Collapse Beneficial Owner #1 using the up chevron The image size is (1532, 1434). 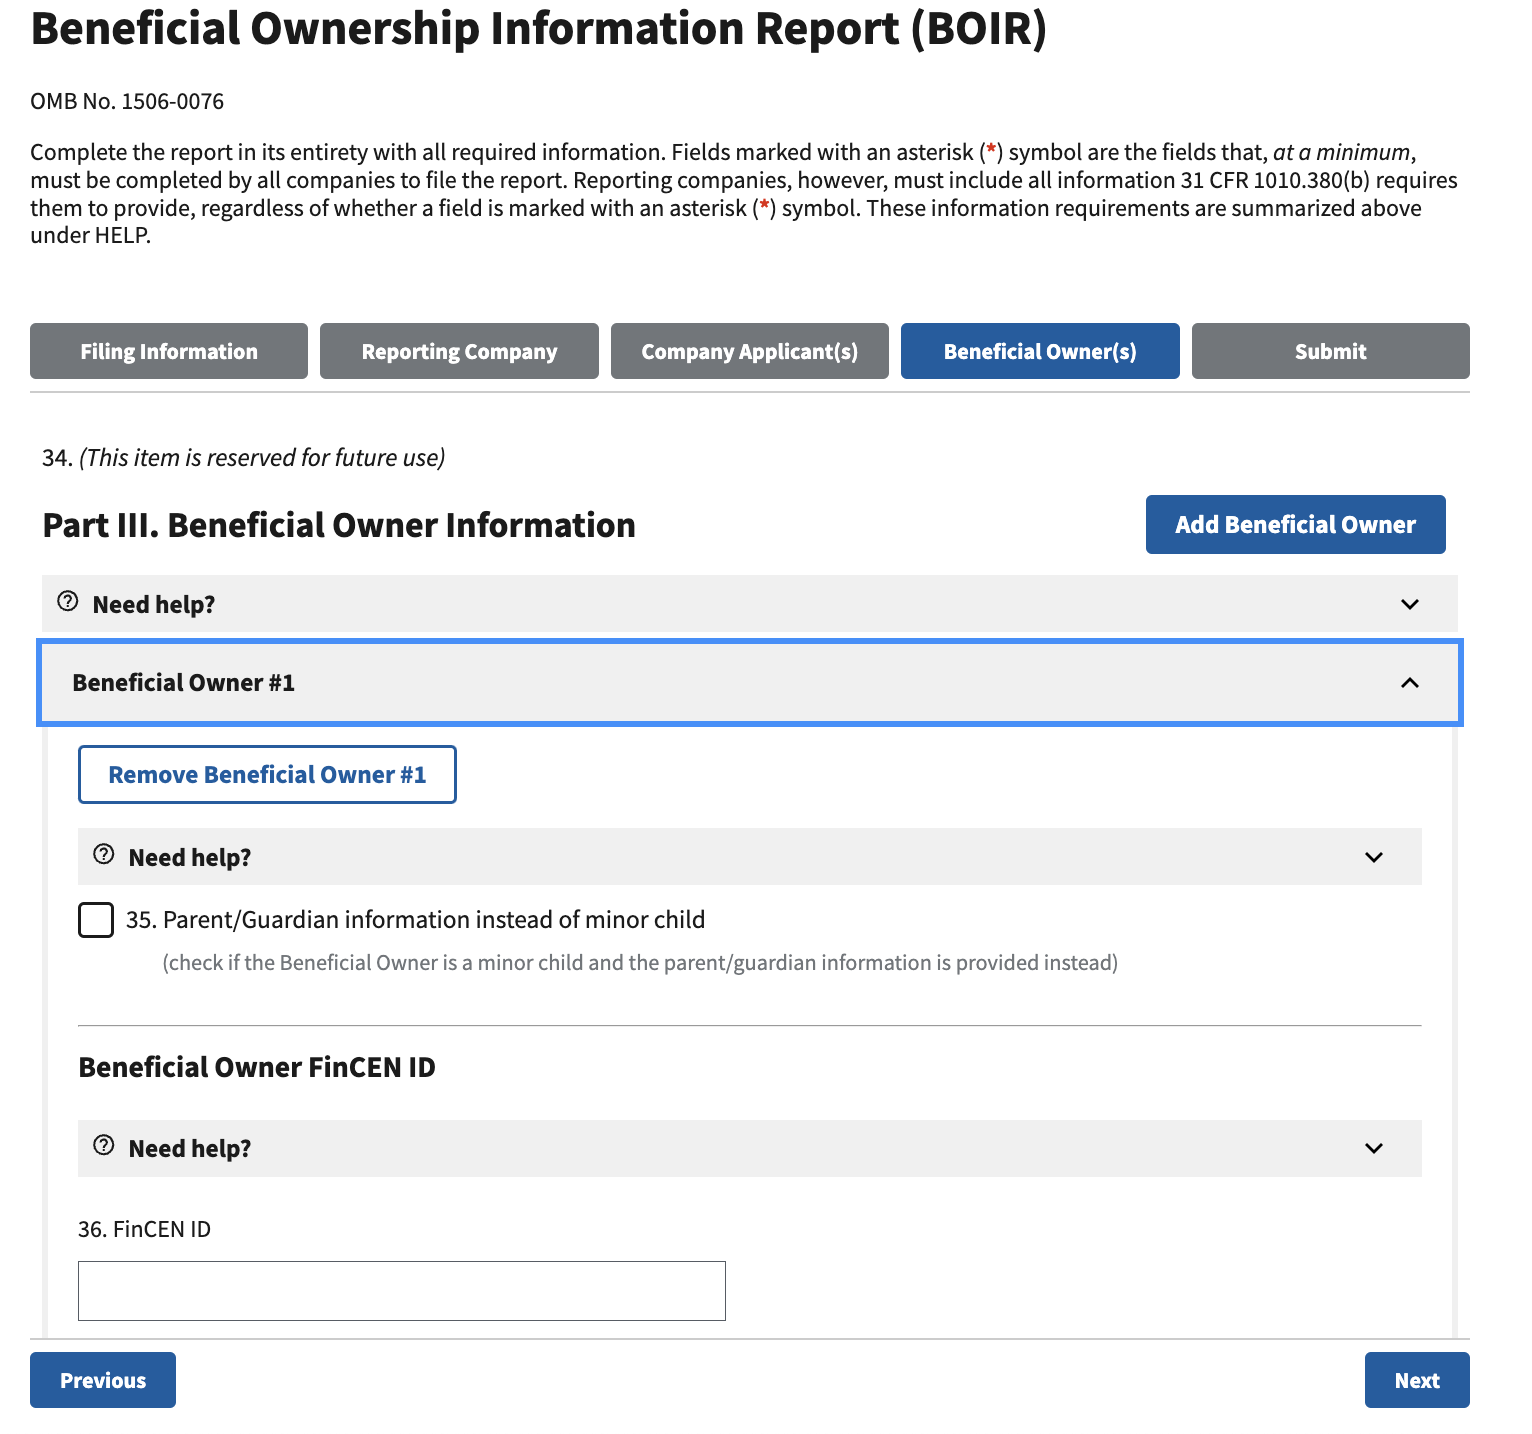tap(1409, 683)
